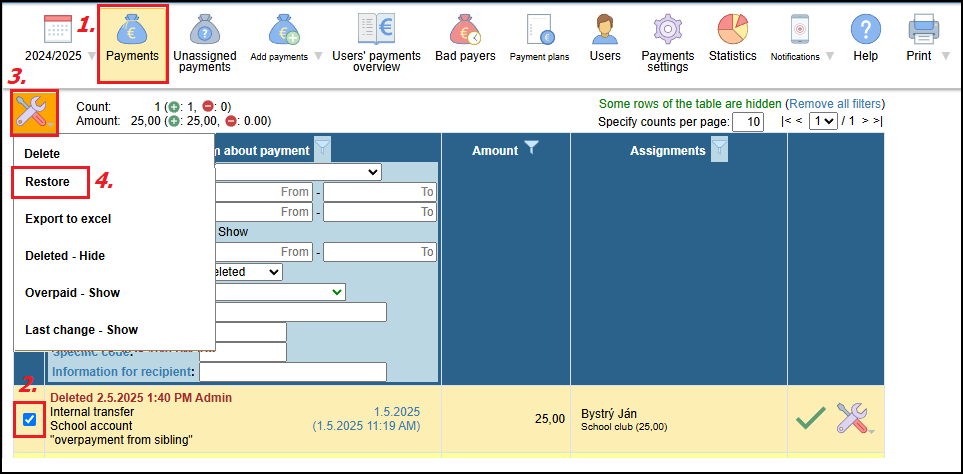Open the row wrench actions icon
The height and width of the screenshot is (474, 963).
pos(853,417)
